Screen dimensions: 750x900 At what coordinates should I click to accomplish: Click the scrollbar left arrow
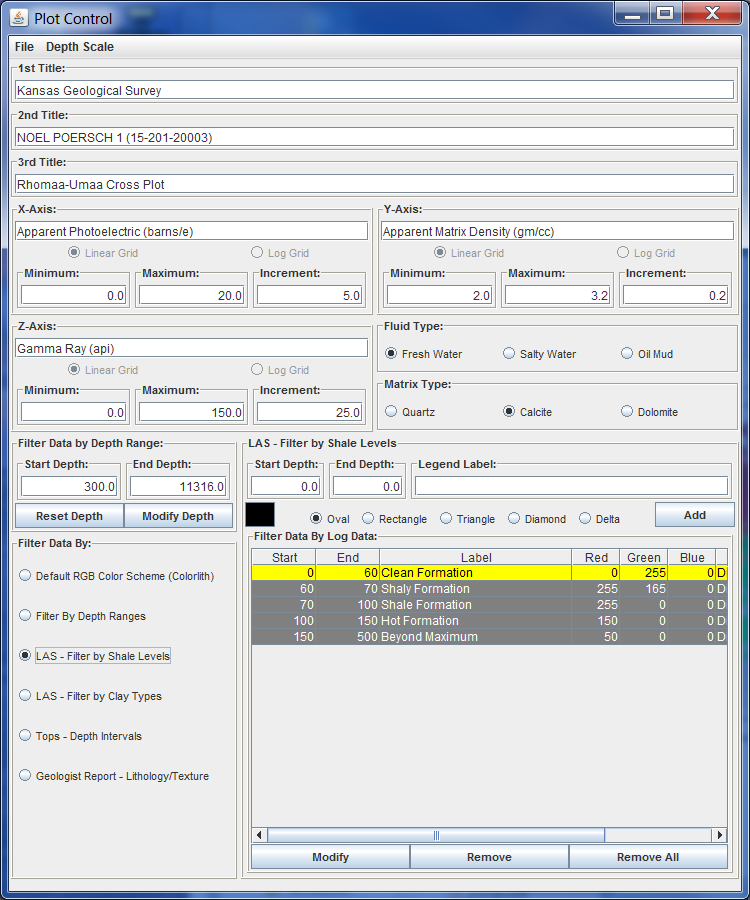(x=259, y=835)
